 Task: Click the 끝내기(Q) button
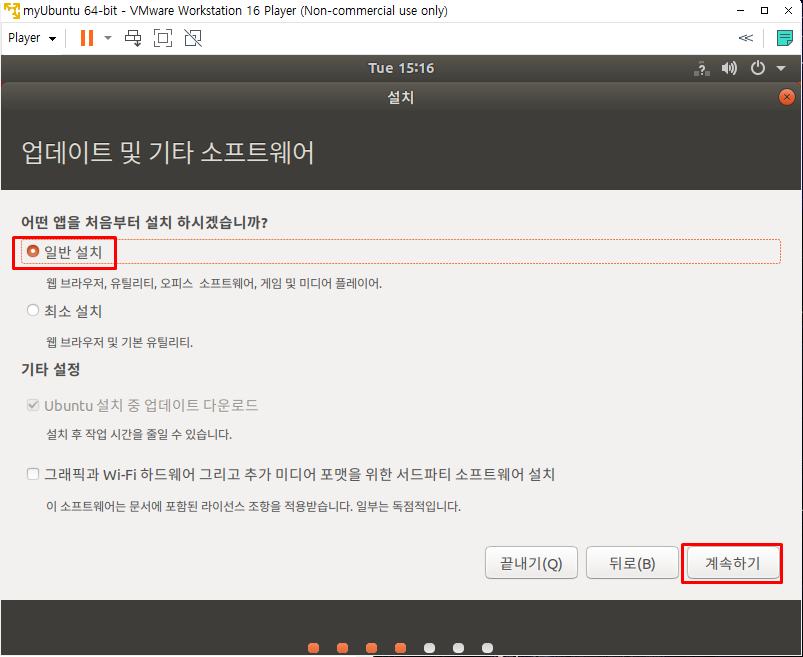(x=531, y=563)
